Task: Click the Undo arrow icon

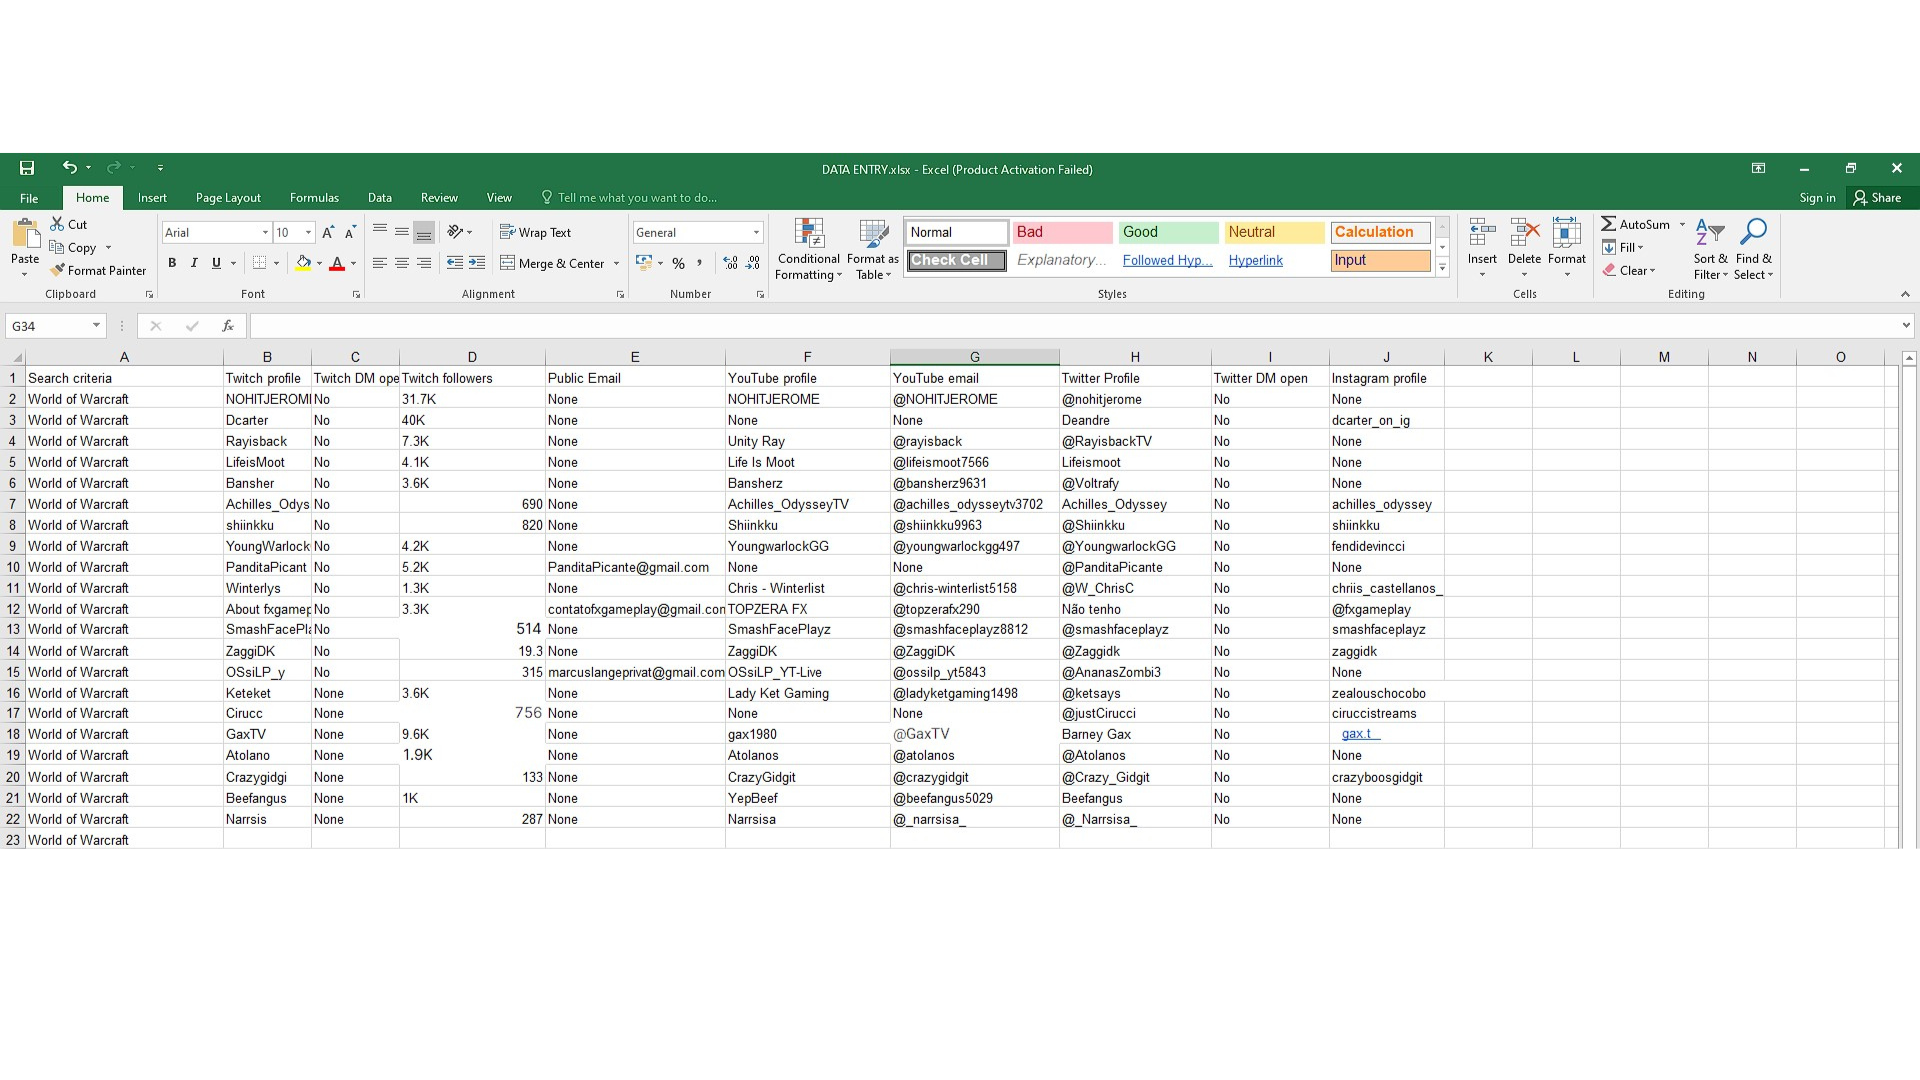Action: coord(69,167)
